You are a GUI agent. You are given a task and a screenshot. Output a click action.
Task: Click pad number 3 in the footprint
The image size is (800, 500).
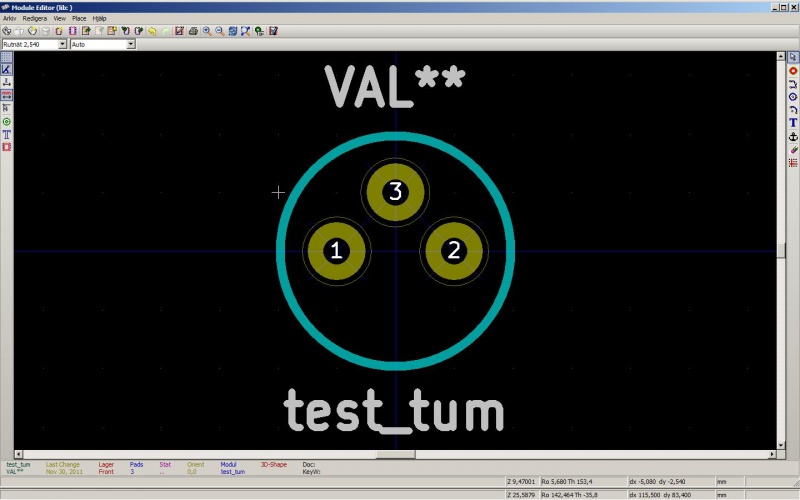[x=396, y=192]
